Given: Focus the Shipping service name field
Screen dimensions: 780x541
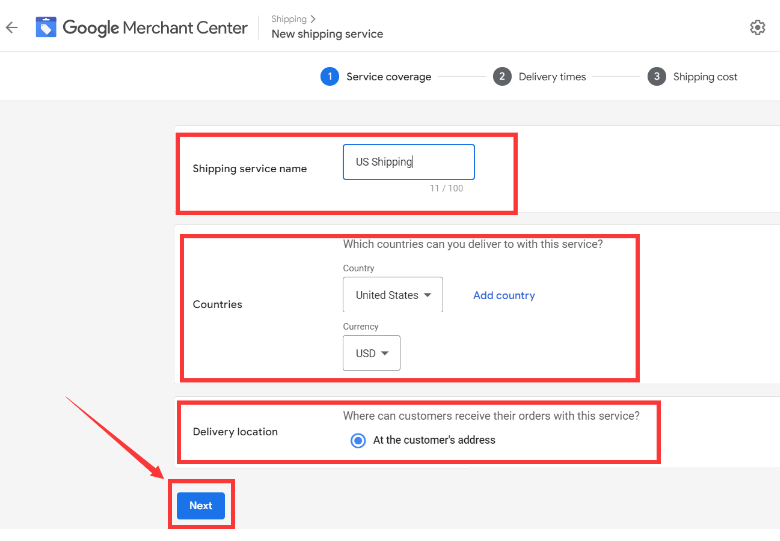Looking at the screenshot, I should pos(408,162).
